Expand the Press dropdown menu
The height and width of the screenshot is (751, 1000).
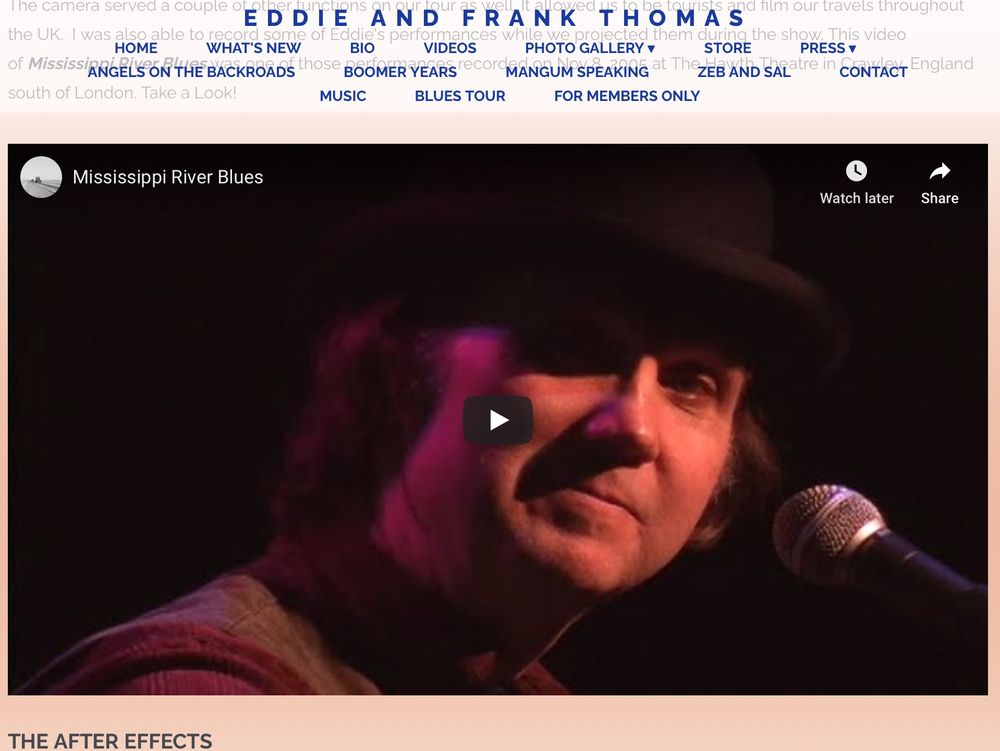pyautogui.click(x=828, y=48)
